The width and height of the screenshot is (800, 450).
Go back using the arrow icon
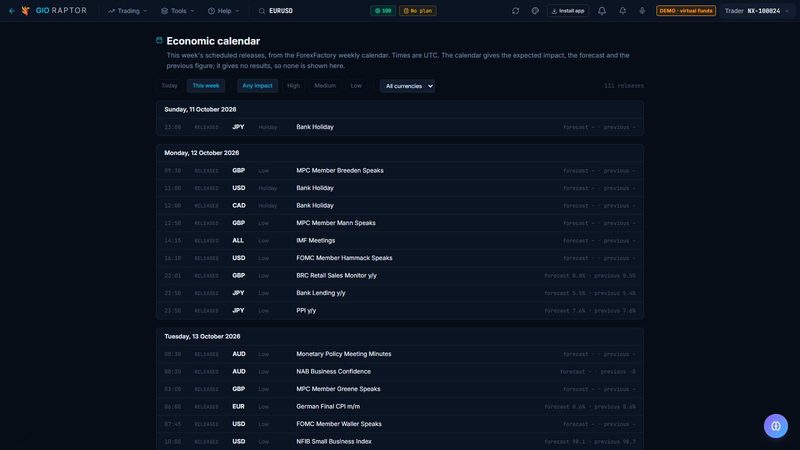11,11
